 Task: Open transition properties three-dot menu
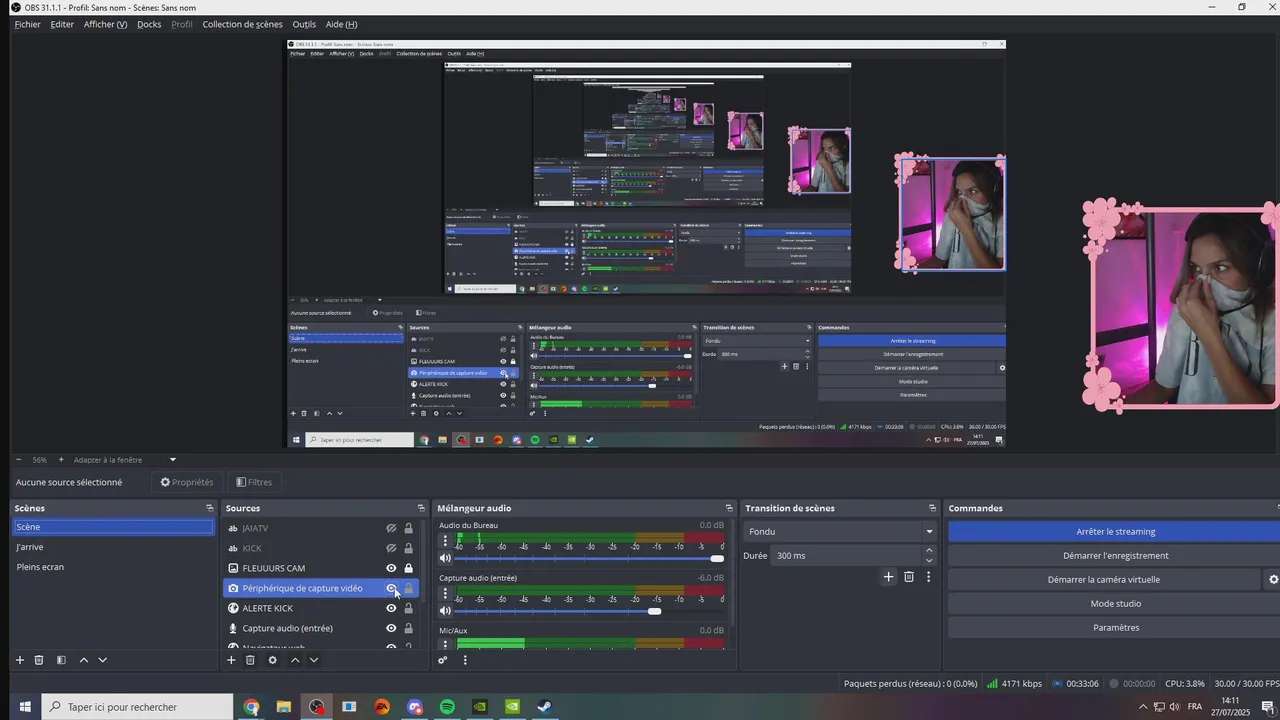[x=928, y=577]
